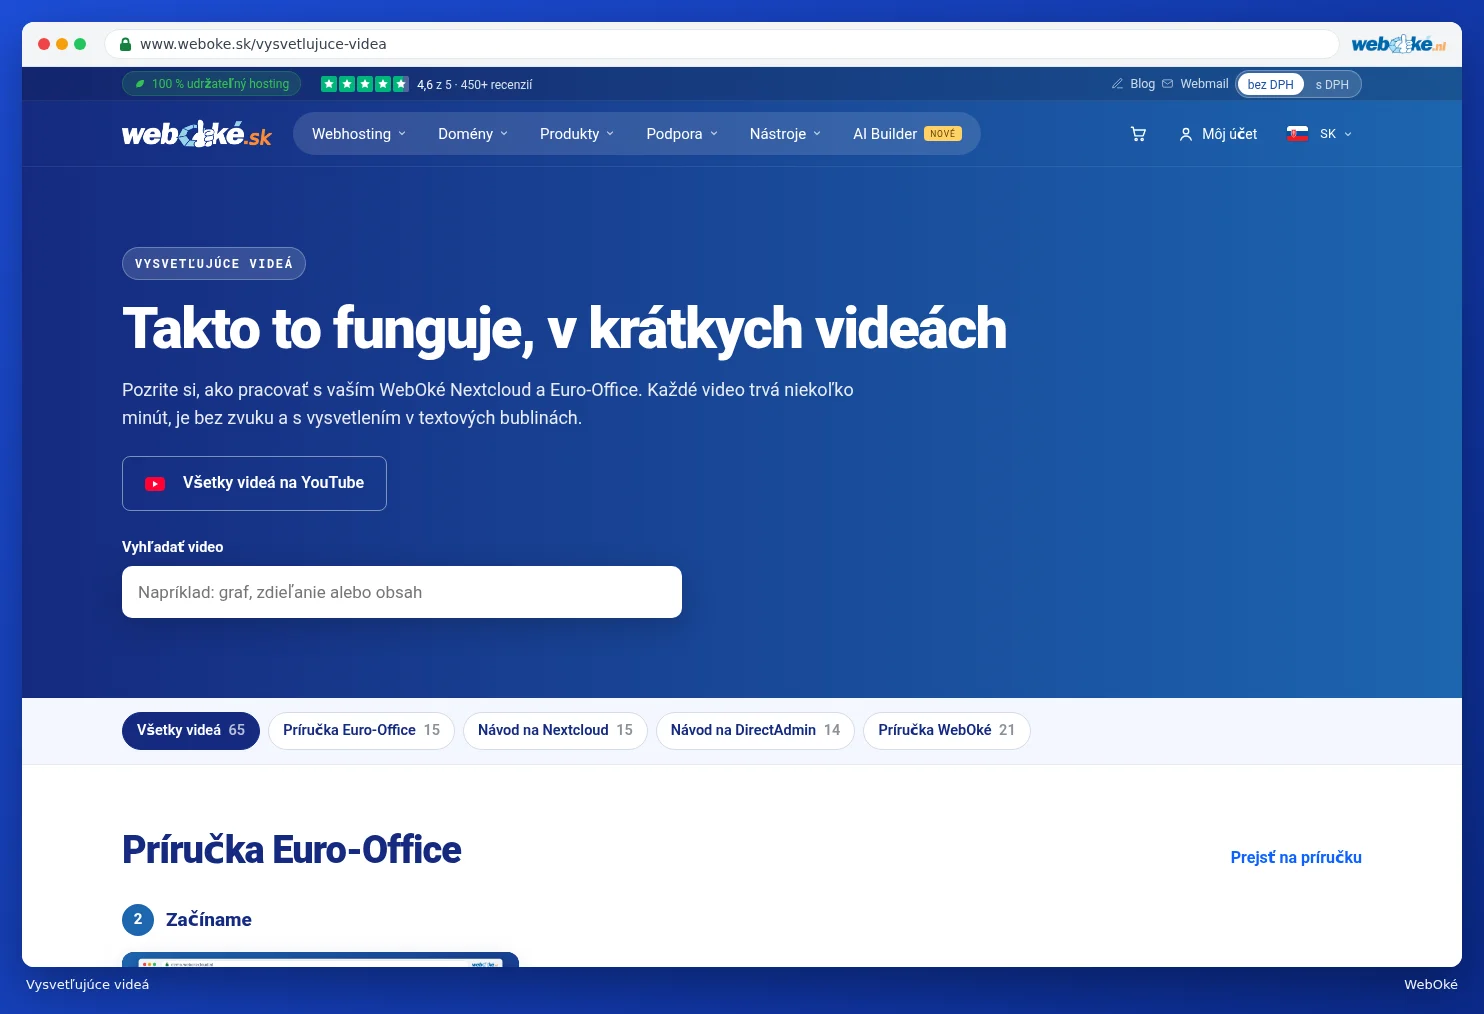Click the green Trustpilot stars rating
This screenshot has height=1014, width=1484.
coord(364,84)
